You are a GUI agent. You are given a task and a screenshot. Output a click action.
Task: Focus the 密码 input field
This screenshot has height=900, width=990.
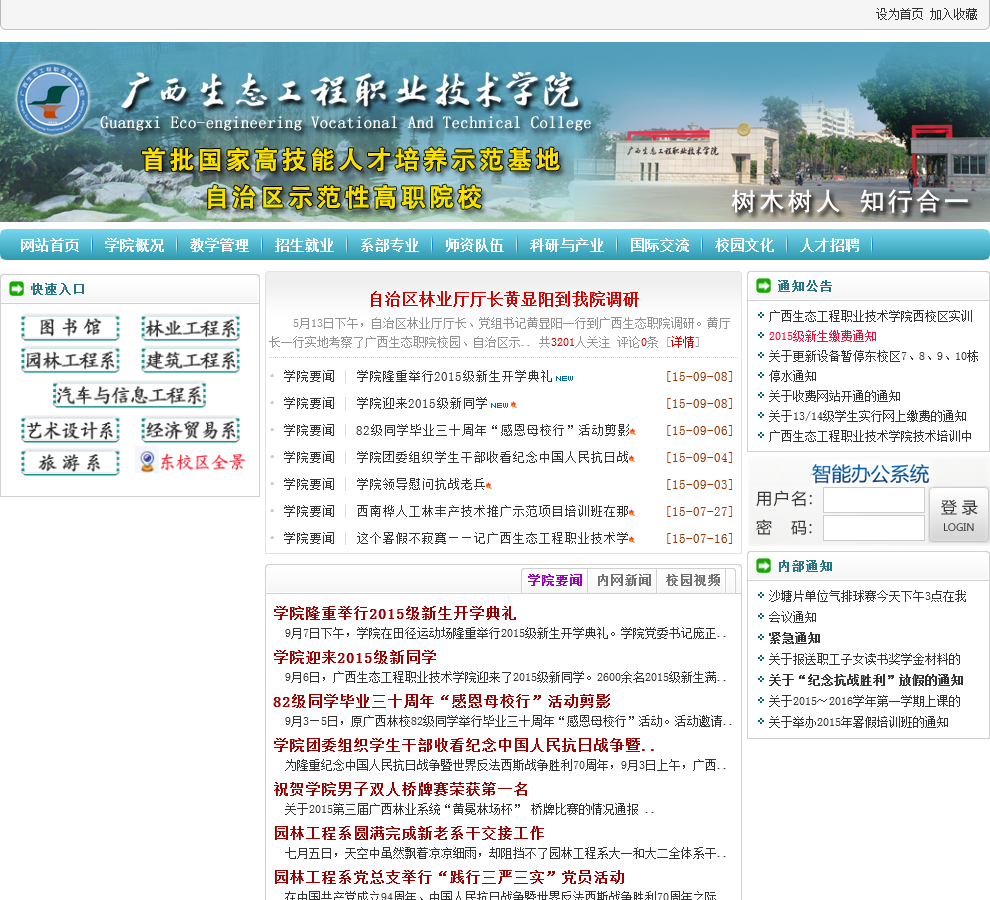pos(874,528)
